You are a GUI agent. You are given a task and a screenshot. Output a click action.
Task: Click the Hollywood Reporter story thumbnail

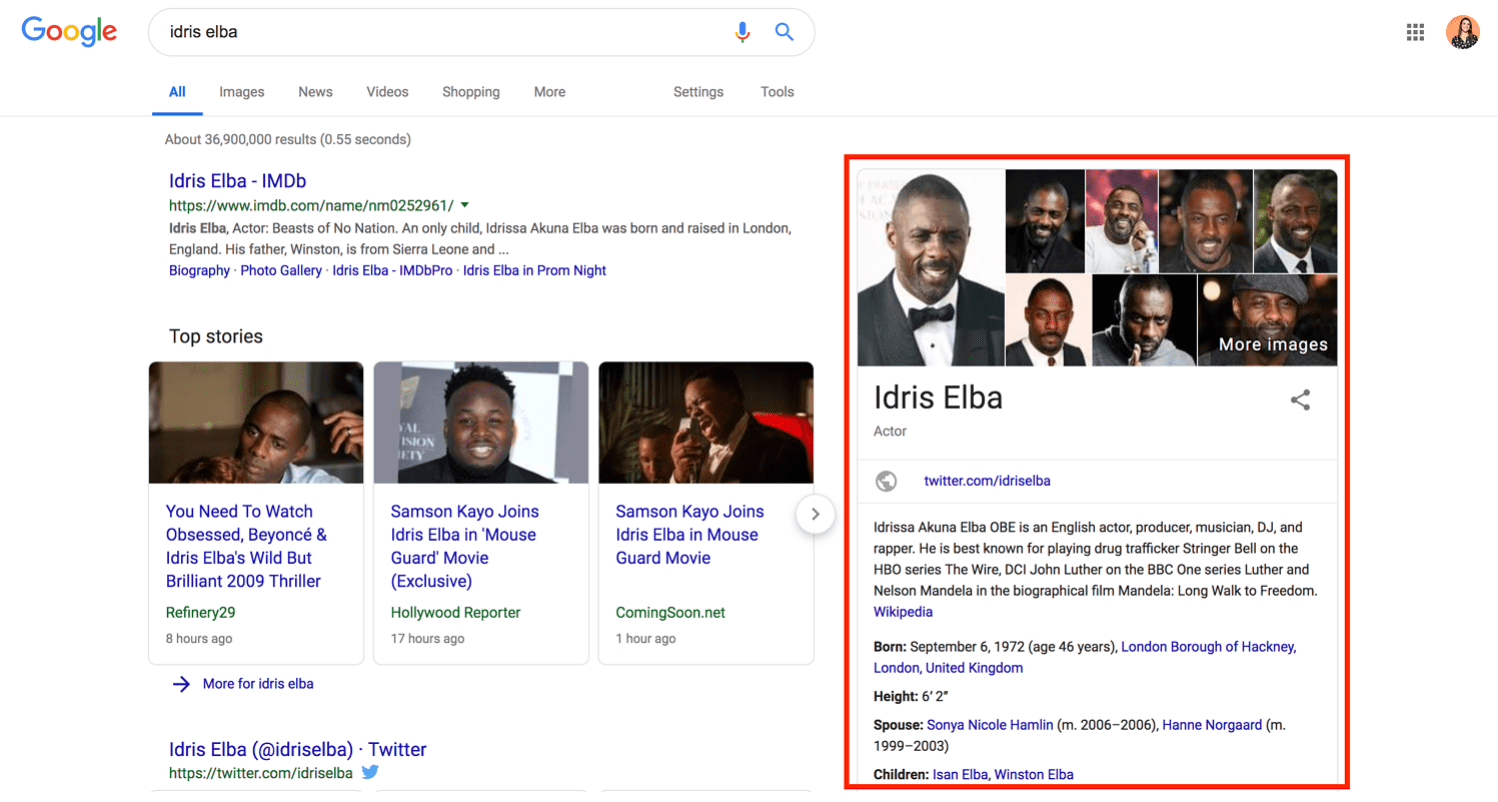(x=481, y=423)
